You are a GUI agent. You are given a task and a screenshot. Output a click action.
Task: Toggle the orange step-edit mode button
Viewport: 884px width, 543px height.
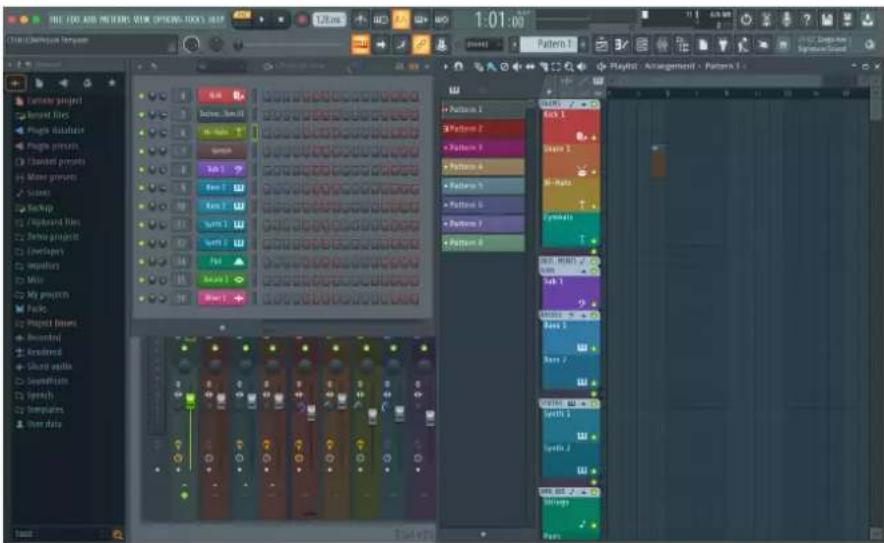[x=361, y=45]
